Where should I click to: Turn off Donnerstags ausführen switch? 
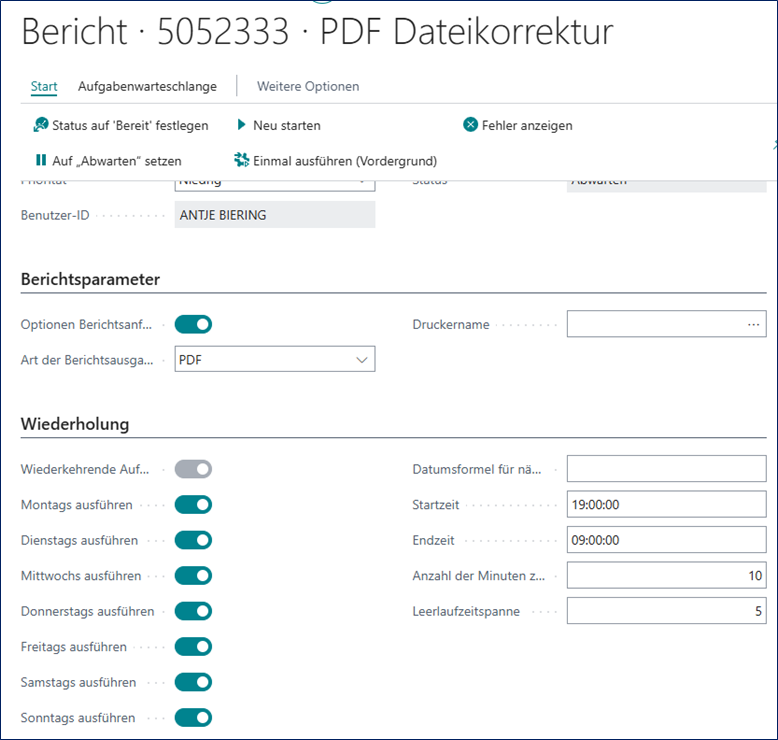(x=193, y=611)
